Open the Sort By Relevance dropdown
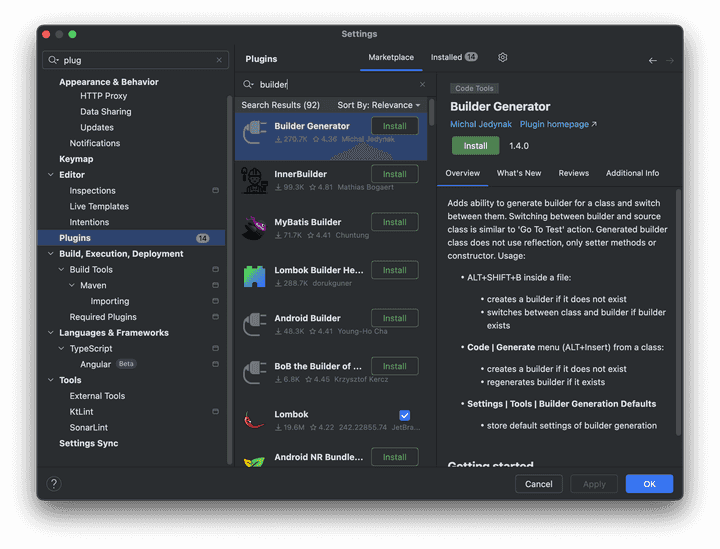Screen dimensions: 720x549 pyautogui.click(x=379, y=105)
